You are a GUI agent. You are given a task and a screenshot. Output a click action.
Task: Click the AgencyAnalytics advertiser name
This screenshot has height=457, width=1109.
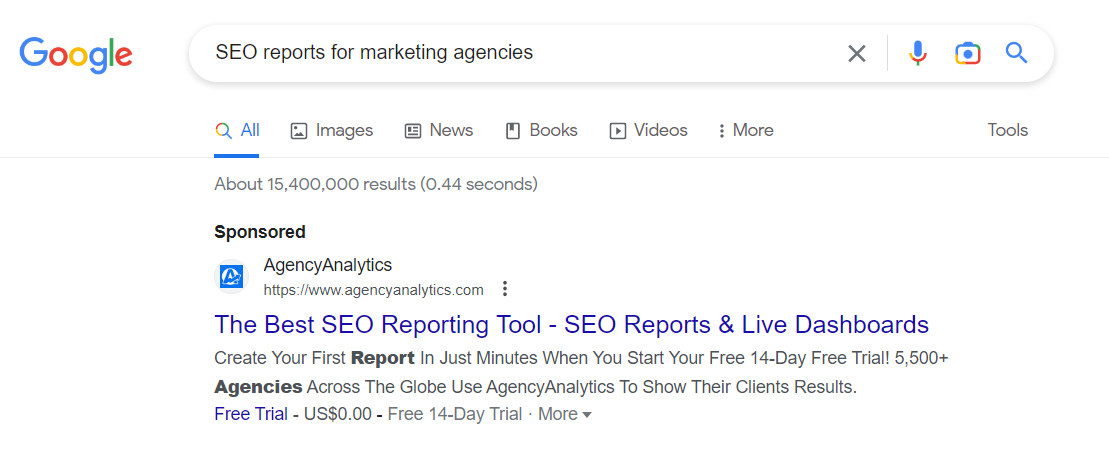pos(327,265)
